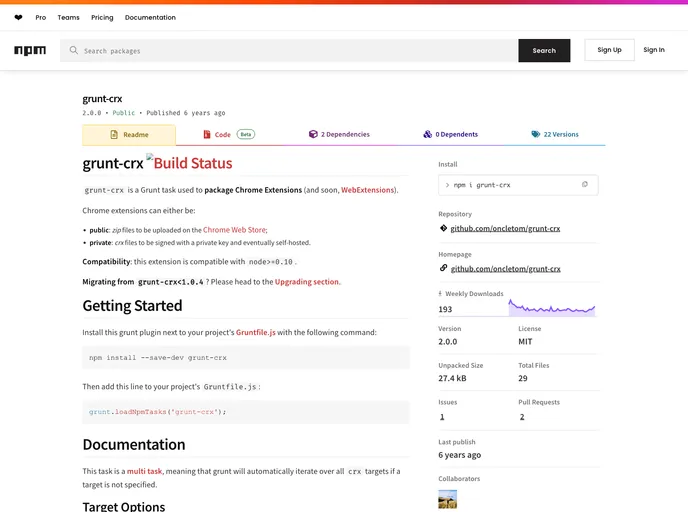Click the grunt-crx package title
The image size is (688, 512).
pyautogui.click(x=102, y=99)
